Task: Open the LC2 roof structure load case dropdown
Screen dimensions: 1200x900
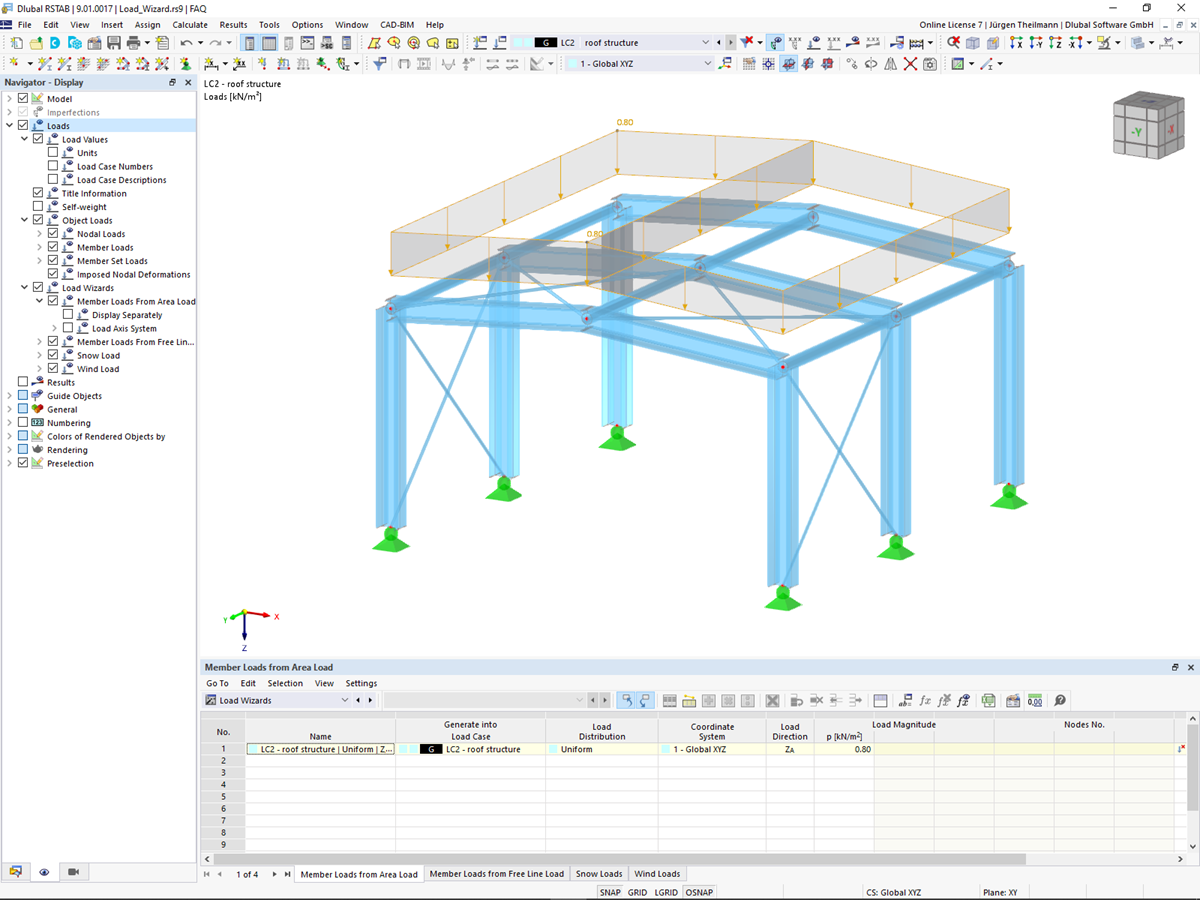Action: click(707, 43)
